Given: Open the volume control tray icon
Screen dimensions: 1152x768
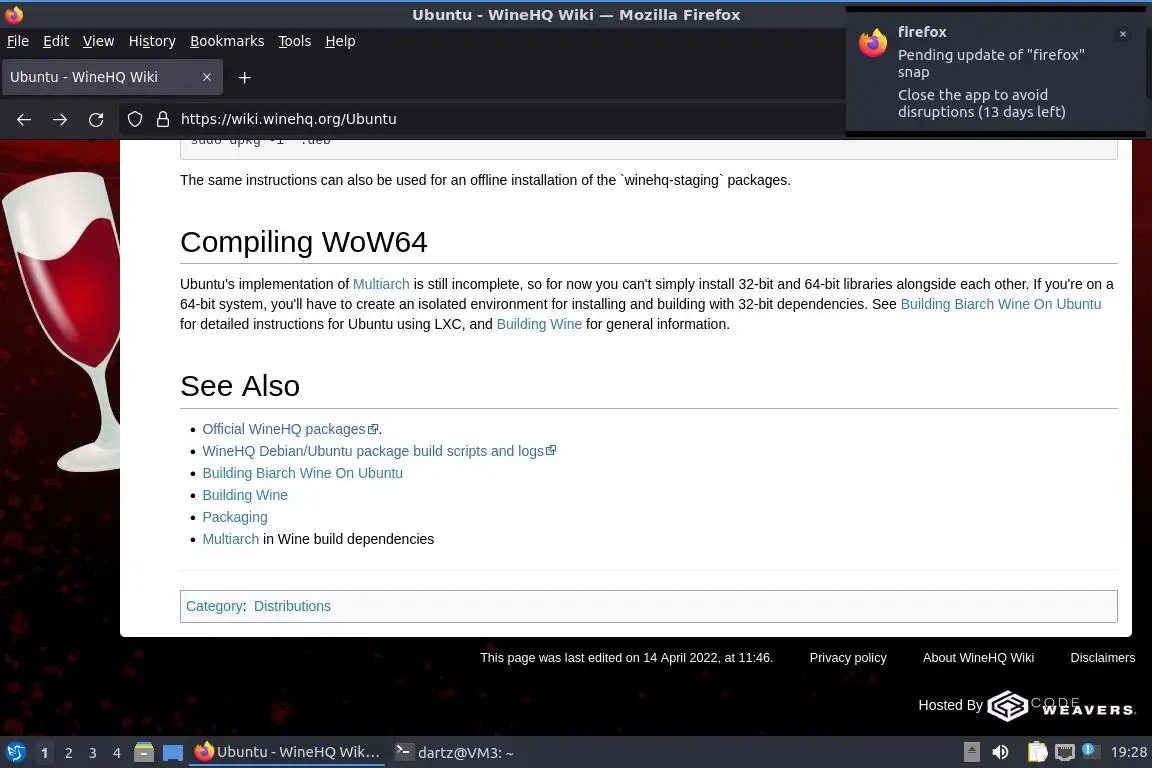Looking at the screenshot, I should [1000, 752].
